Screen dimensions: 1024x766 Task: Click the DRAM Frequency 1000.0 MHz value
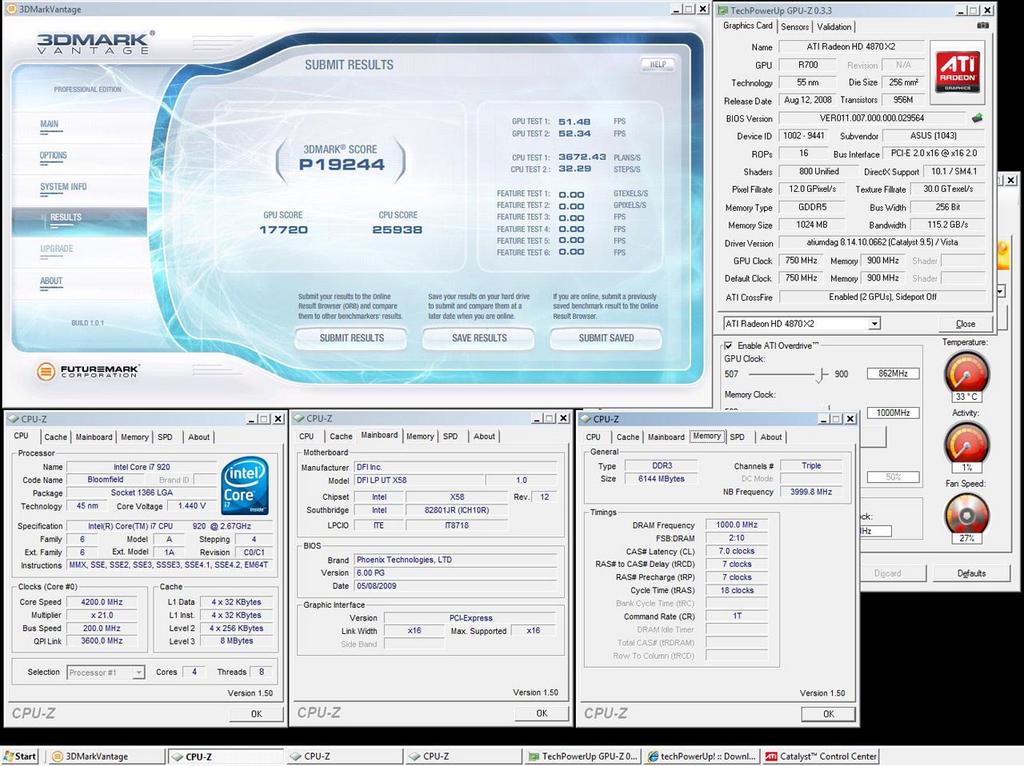[736, 525]
